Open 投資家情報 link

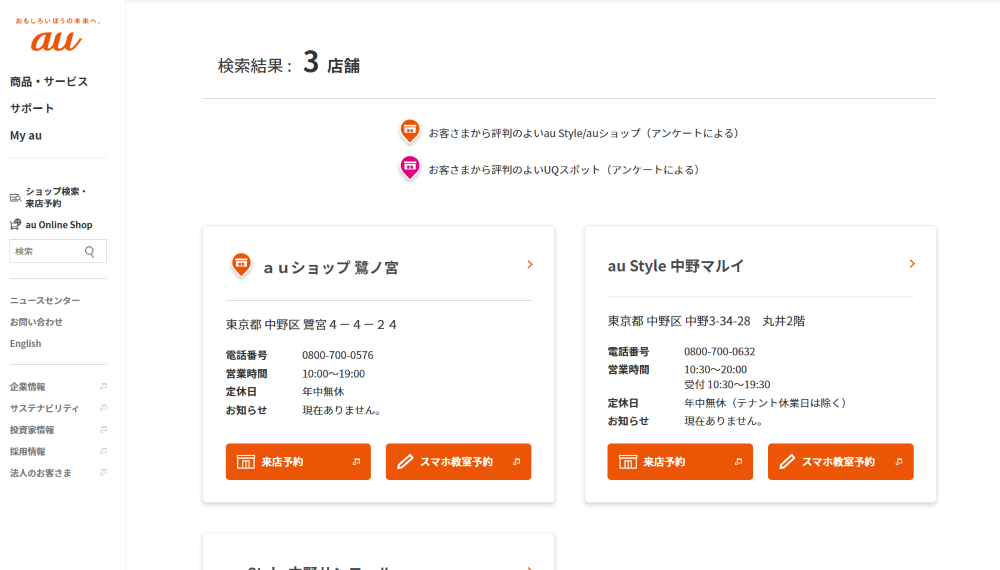32,430
